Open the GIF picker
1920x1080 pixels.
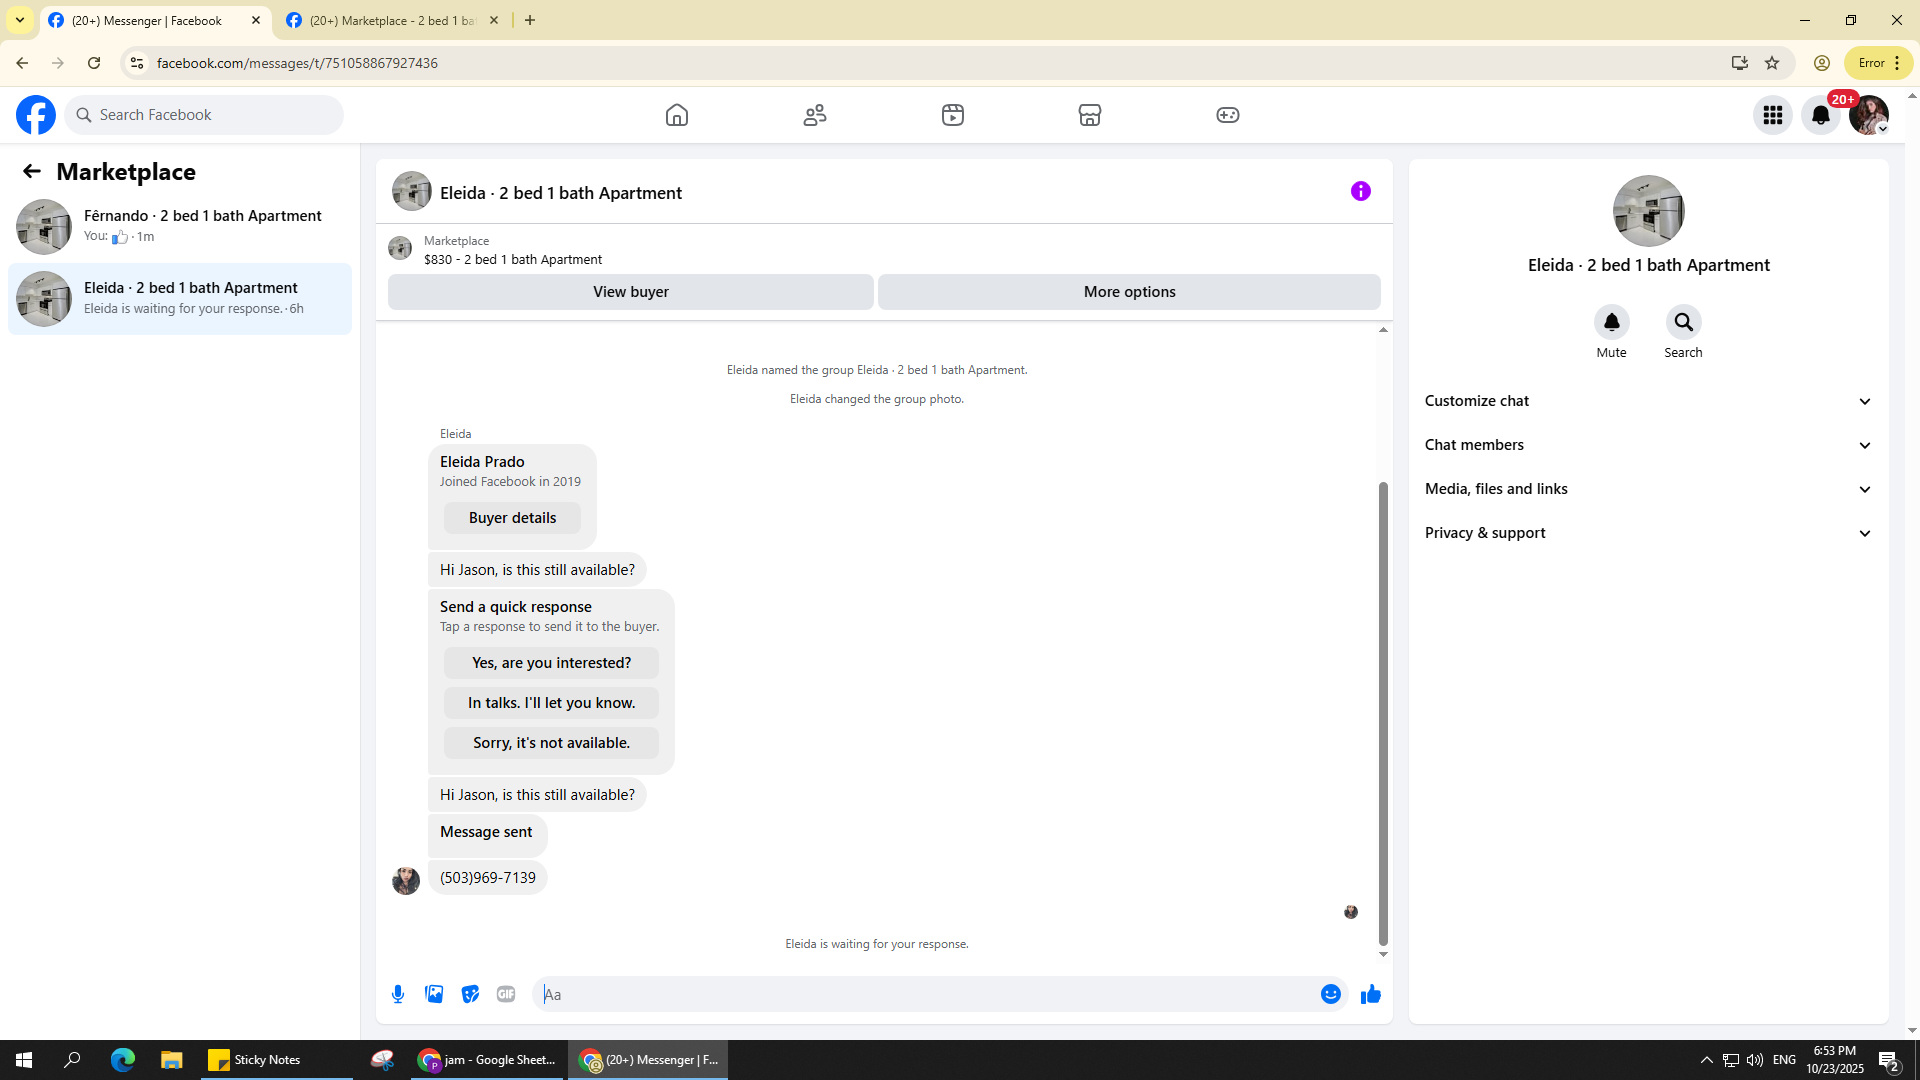506,994
